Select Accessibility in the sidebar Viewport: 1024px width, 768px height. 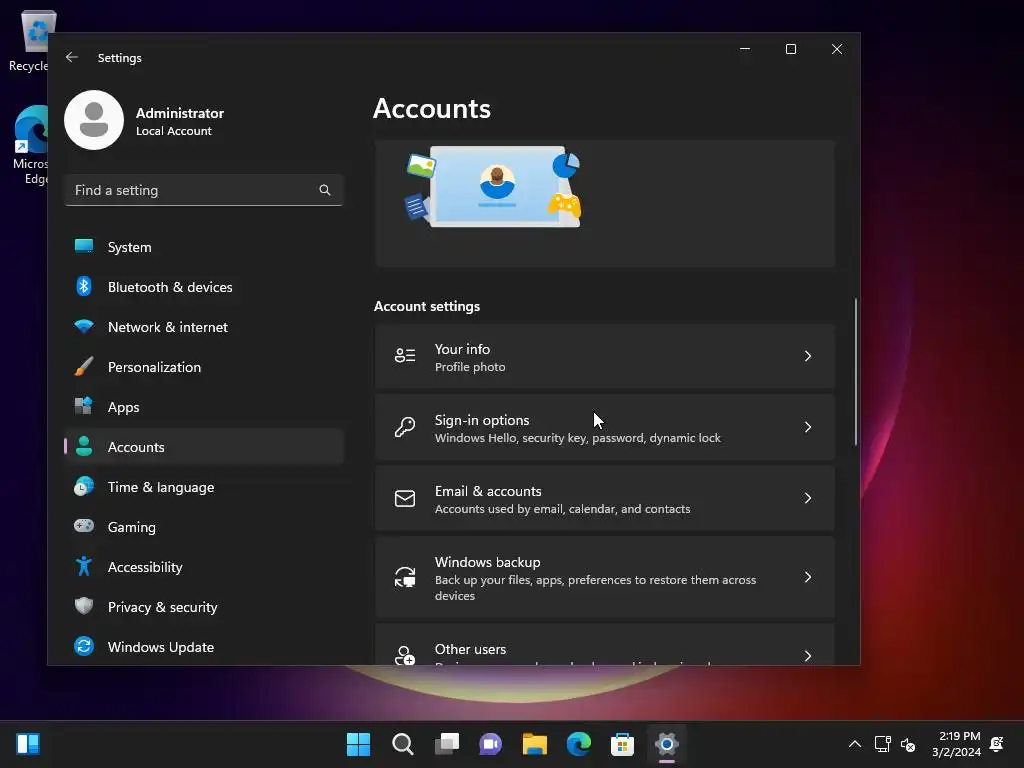[x=204, y=567]
